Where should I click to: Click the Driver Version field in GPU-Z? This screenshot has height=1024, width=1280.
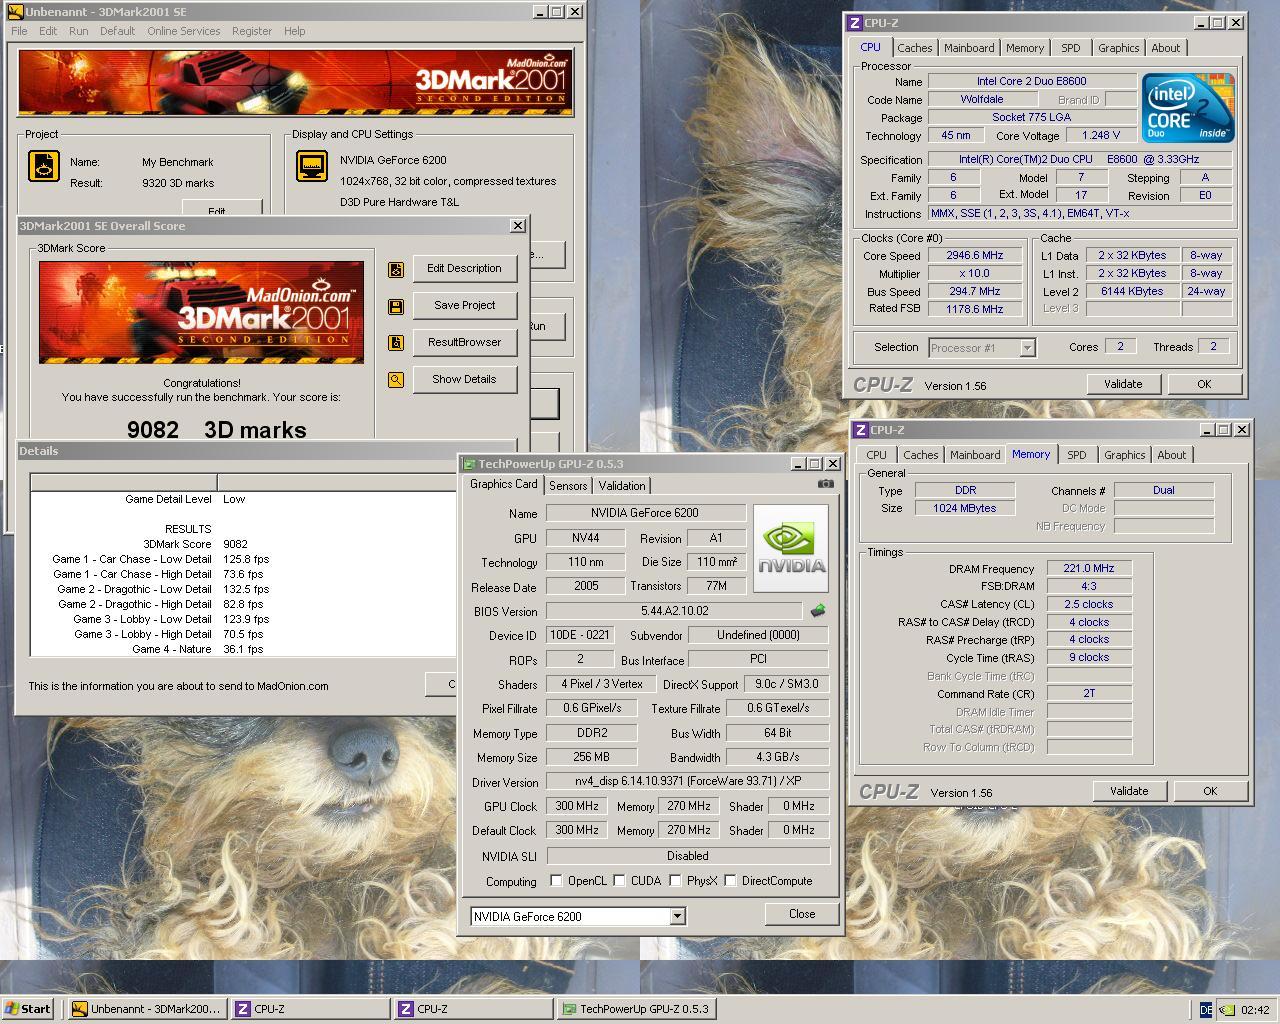pos(688,781)
